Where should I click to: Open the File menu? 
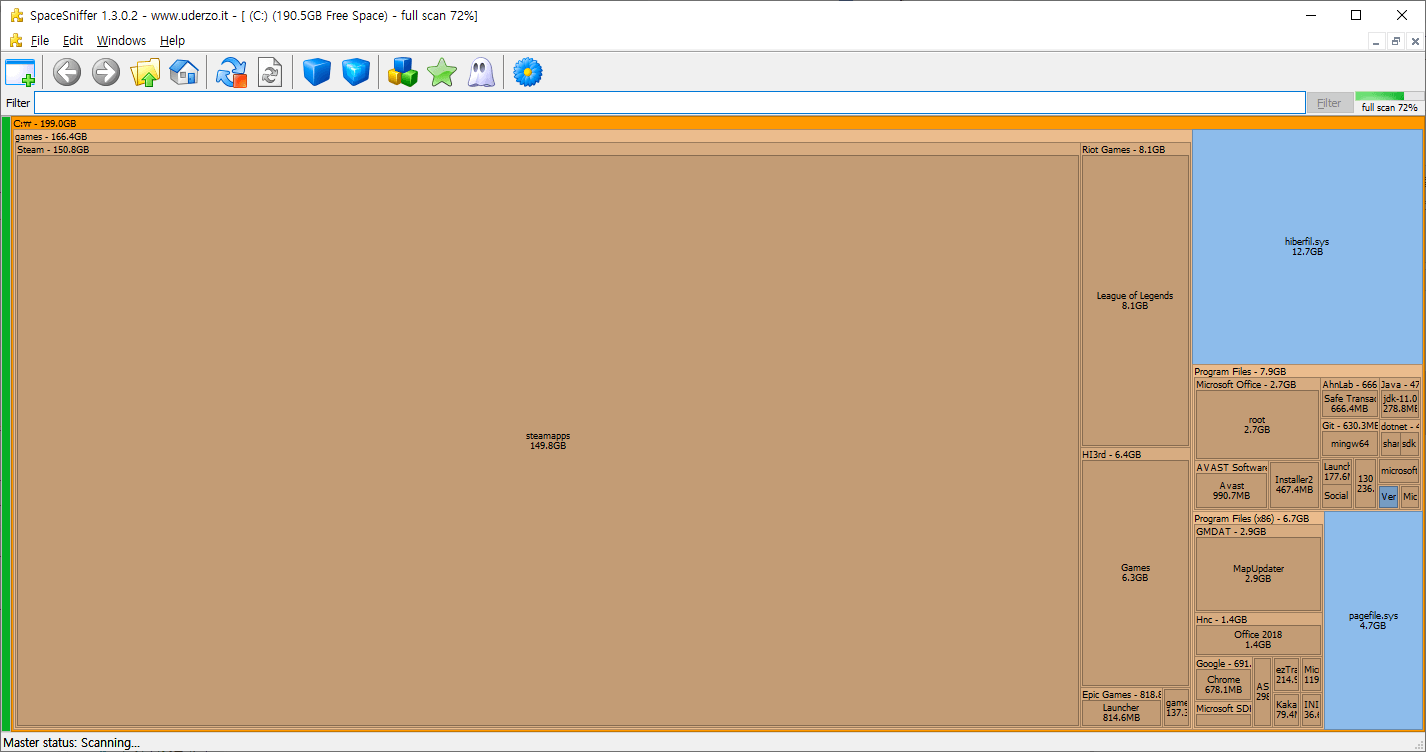40,41
